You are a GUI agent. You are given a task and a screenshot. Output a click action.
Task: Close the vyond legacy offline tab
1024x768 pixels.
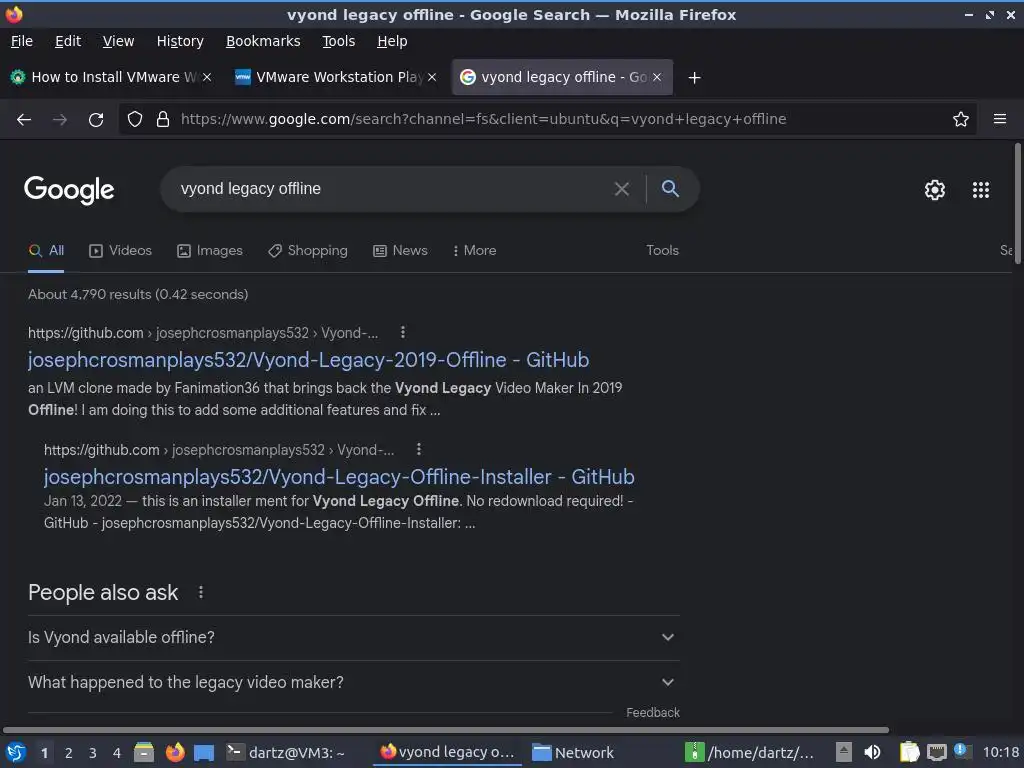coord(657,77)
